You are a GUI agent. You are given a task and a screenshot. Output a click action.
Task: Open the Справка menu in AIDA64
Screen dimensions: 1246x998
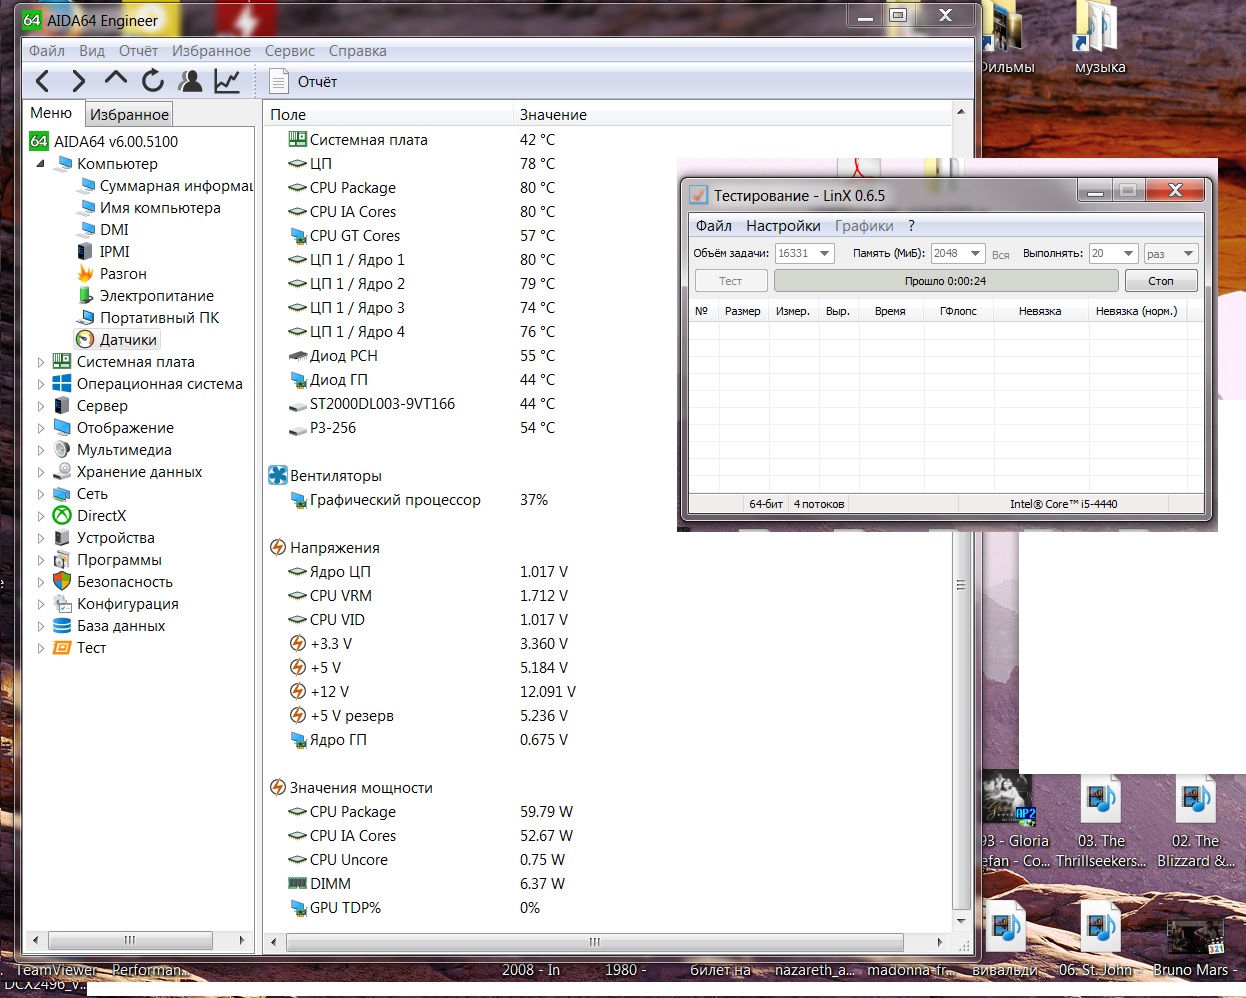point(357,51)
